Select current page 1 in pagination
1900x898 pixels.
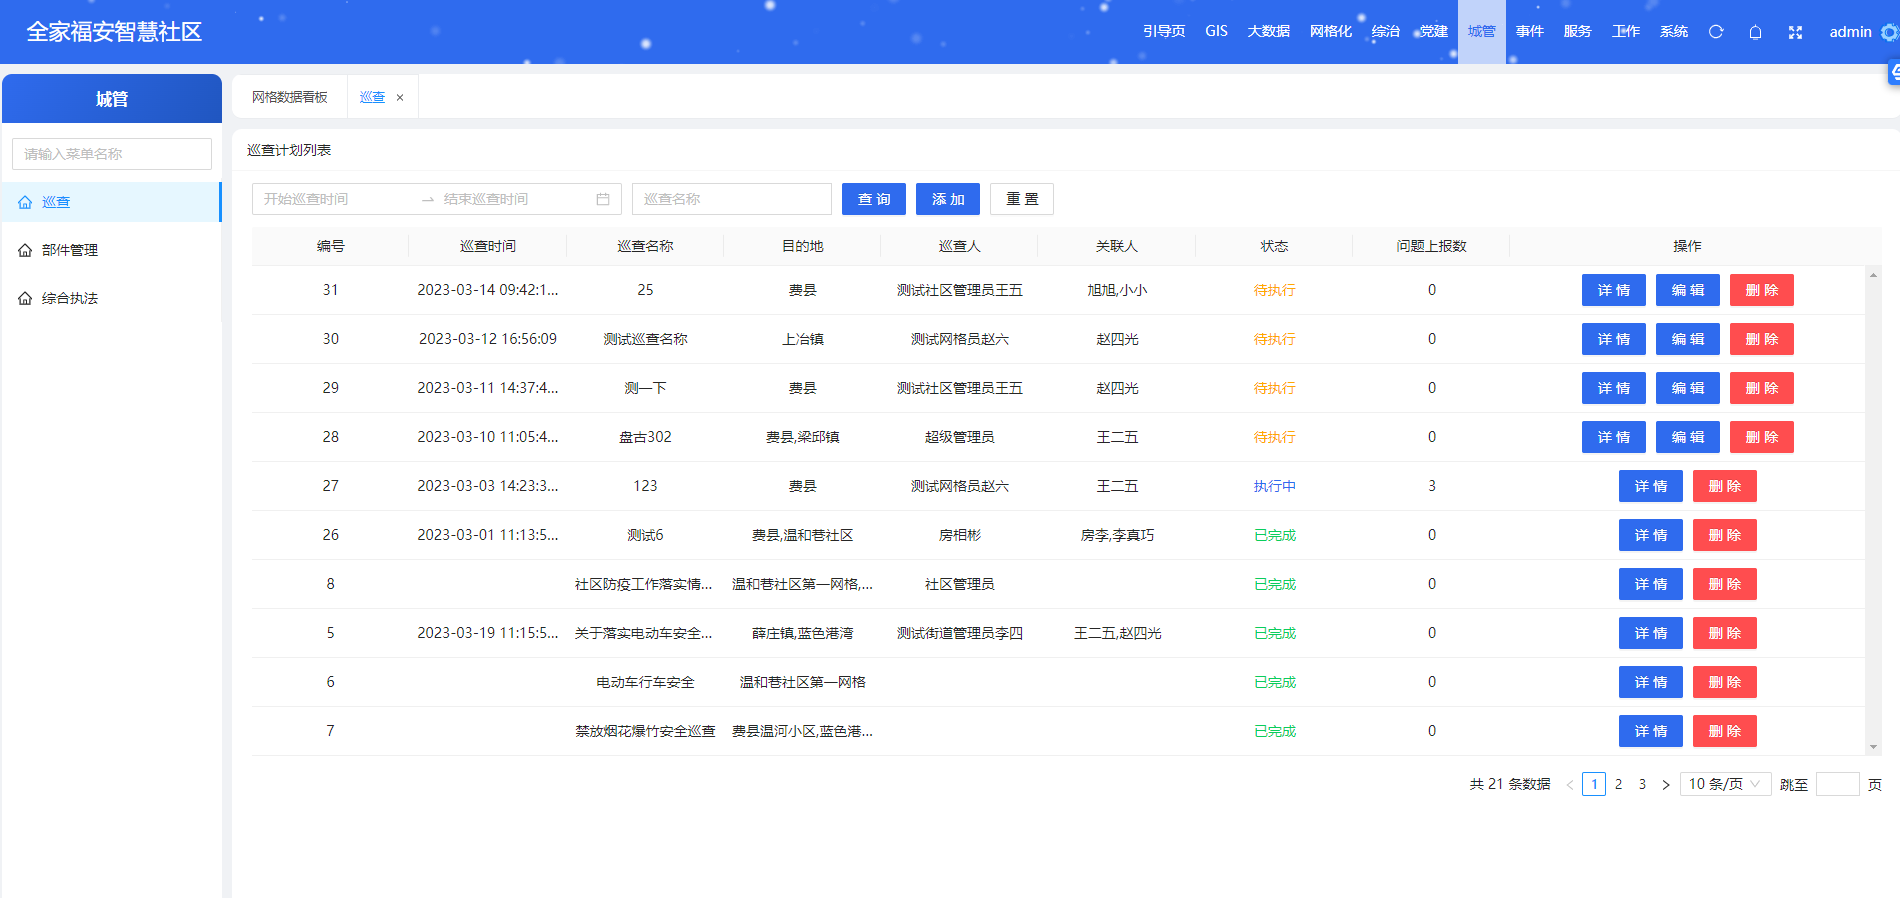point(1594,784)
